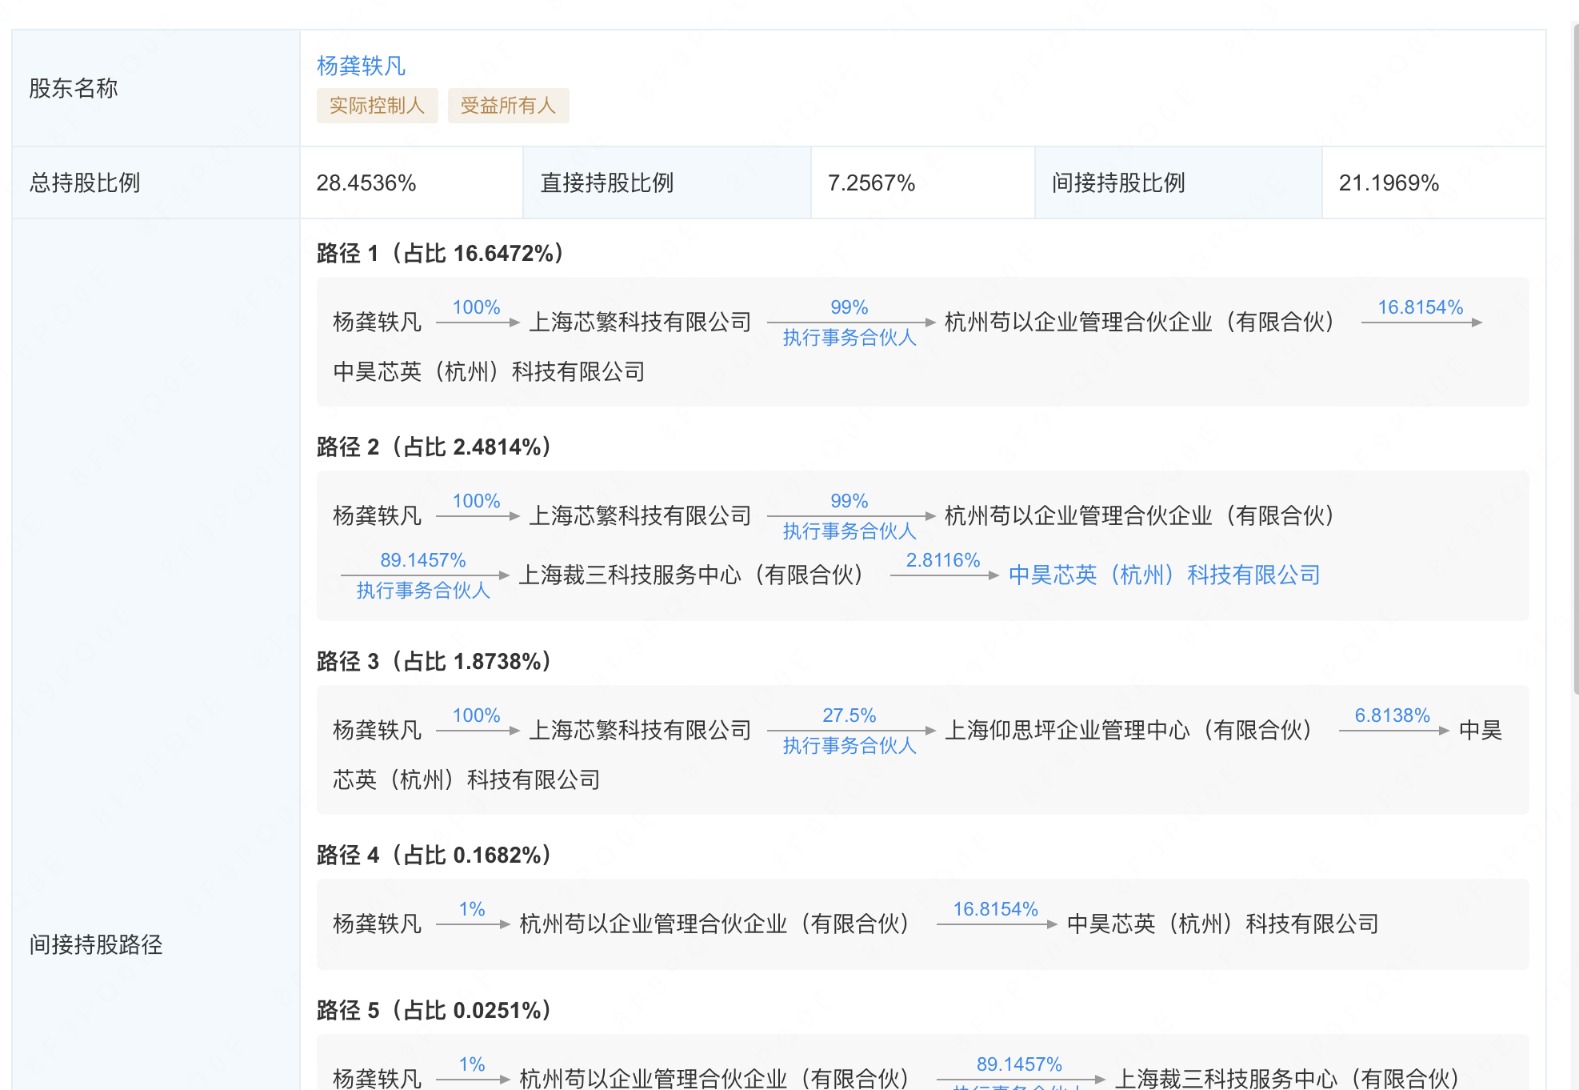Click 16.8154% percentage in path 1
The image size is (1579, 1090).
click(x=1420, y=307)
